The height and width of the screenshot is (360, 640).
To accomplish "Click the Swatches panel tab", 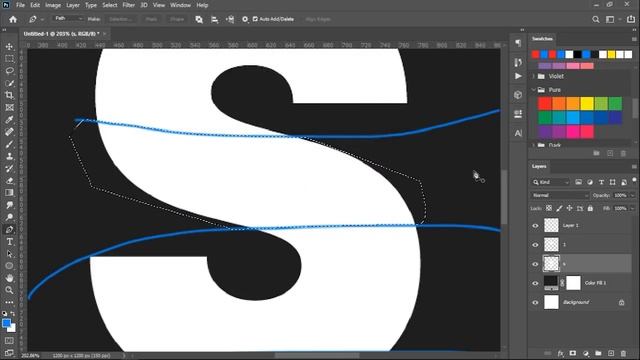I will point(542,39).
